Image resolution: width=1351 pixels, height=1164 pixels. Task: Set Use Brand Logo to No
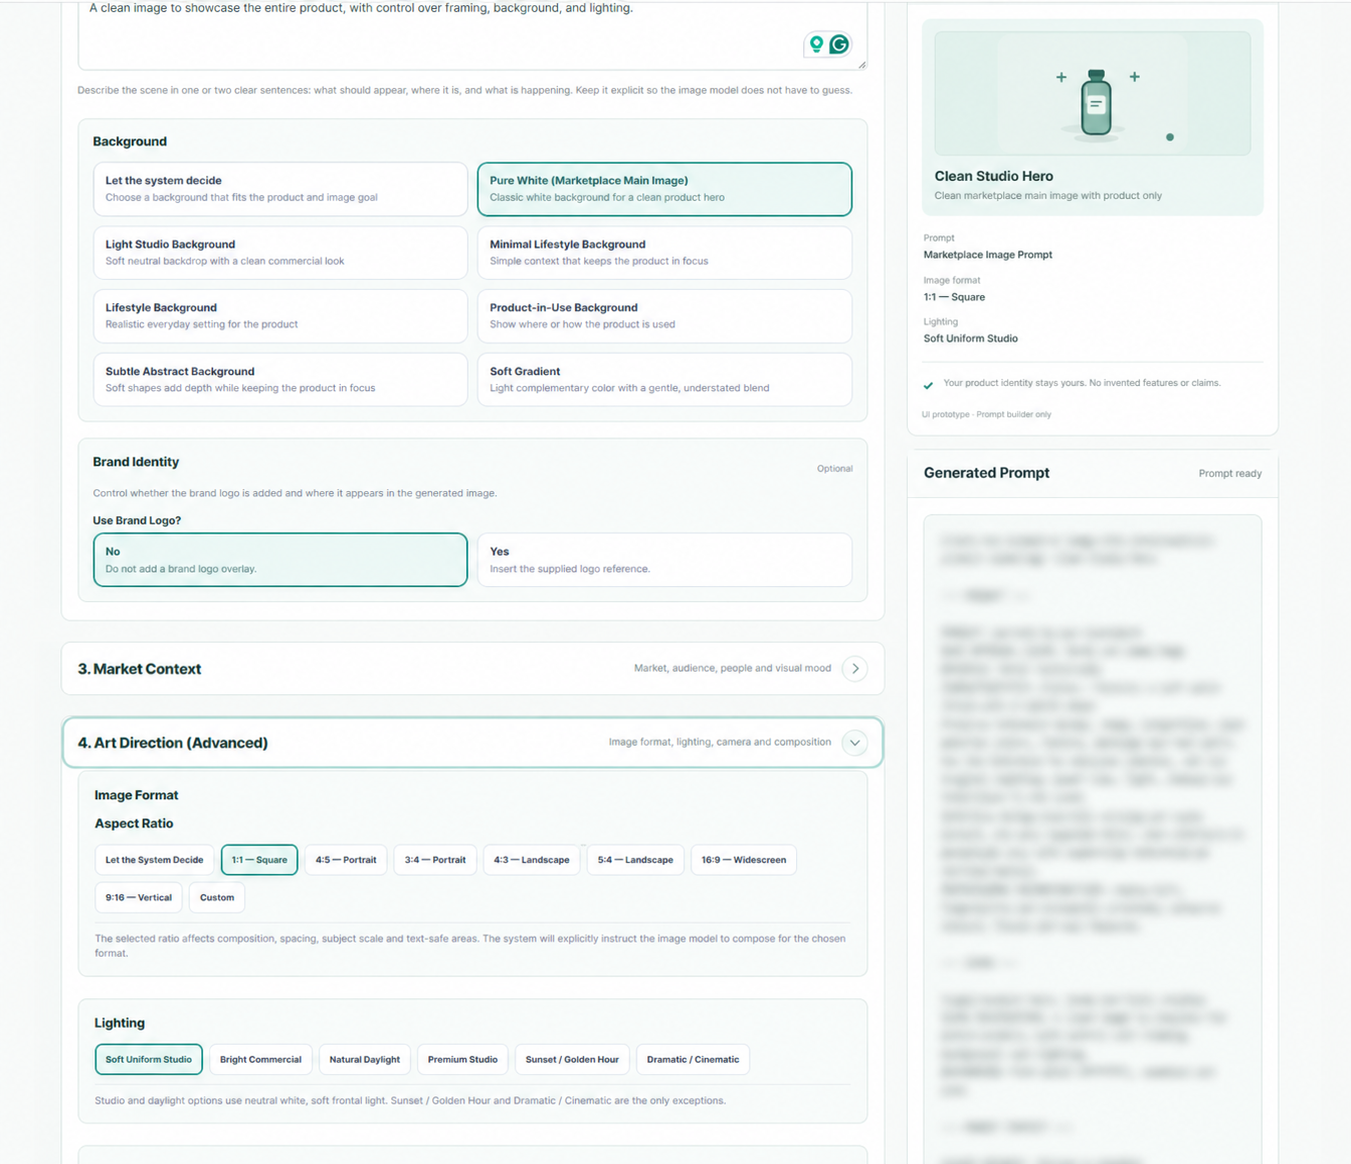pyautogui.click(x=280, y=560)
